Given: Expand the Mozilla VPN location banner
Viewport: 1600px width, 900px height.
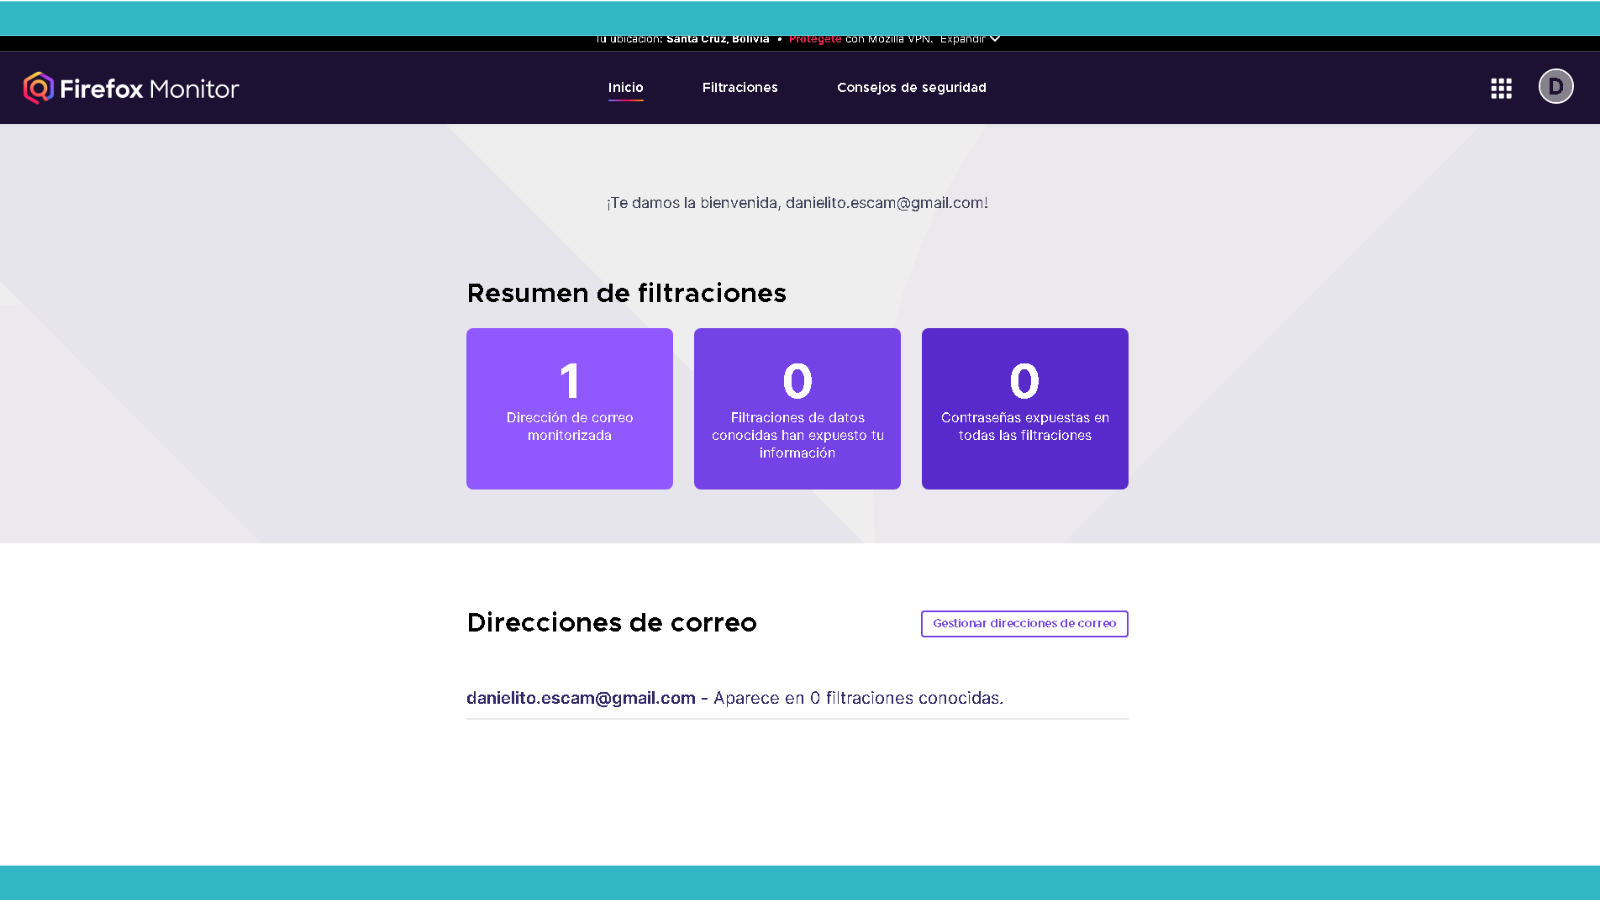Looking at the screenshot, I should (x=969, y=39).
